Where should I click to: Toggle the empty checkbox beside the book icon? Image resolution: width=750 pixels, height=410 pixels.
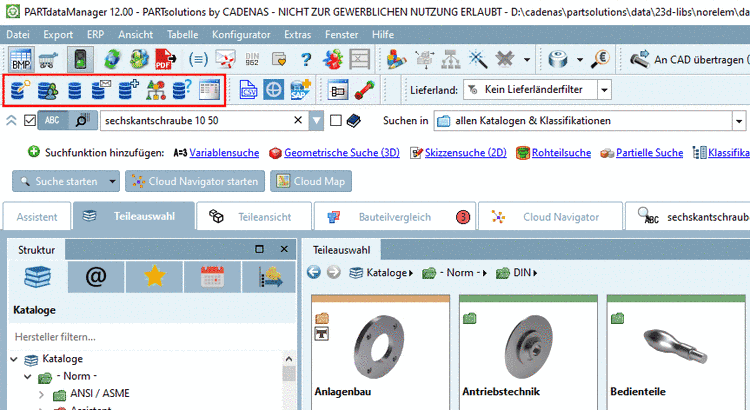click(336, 121)
